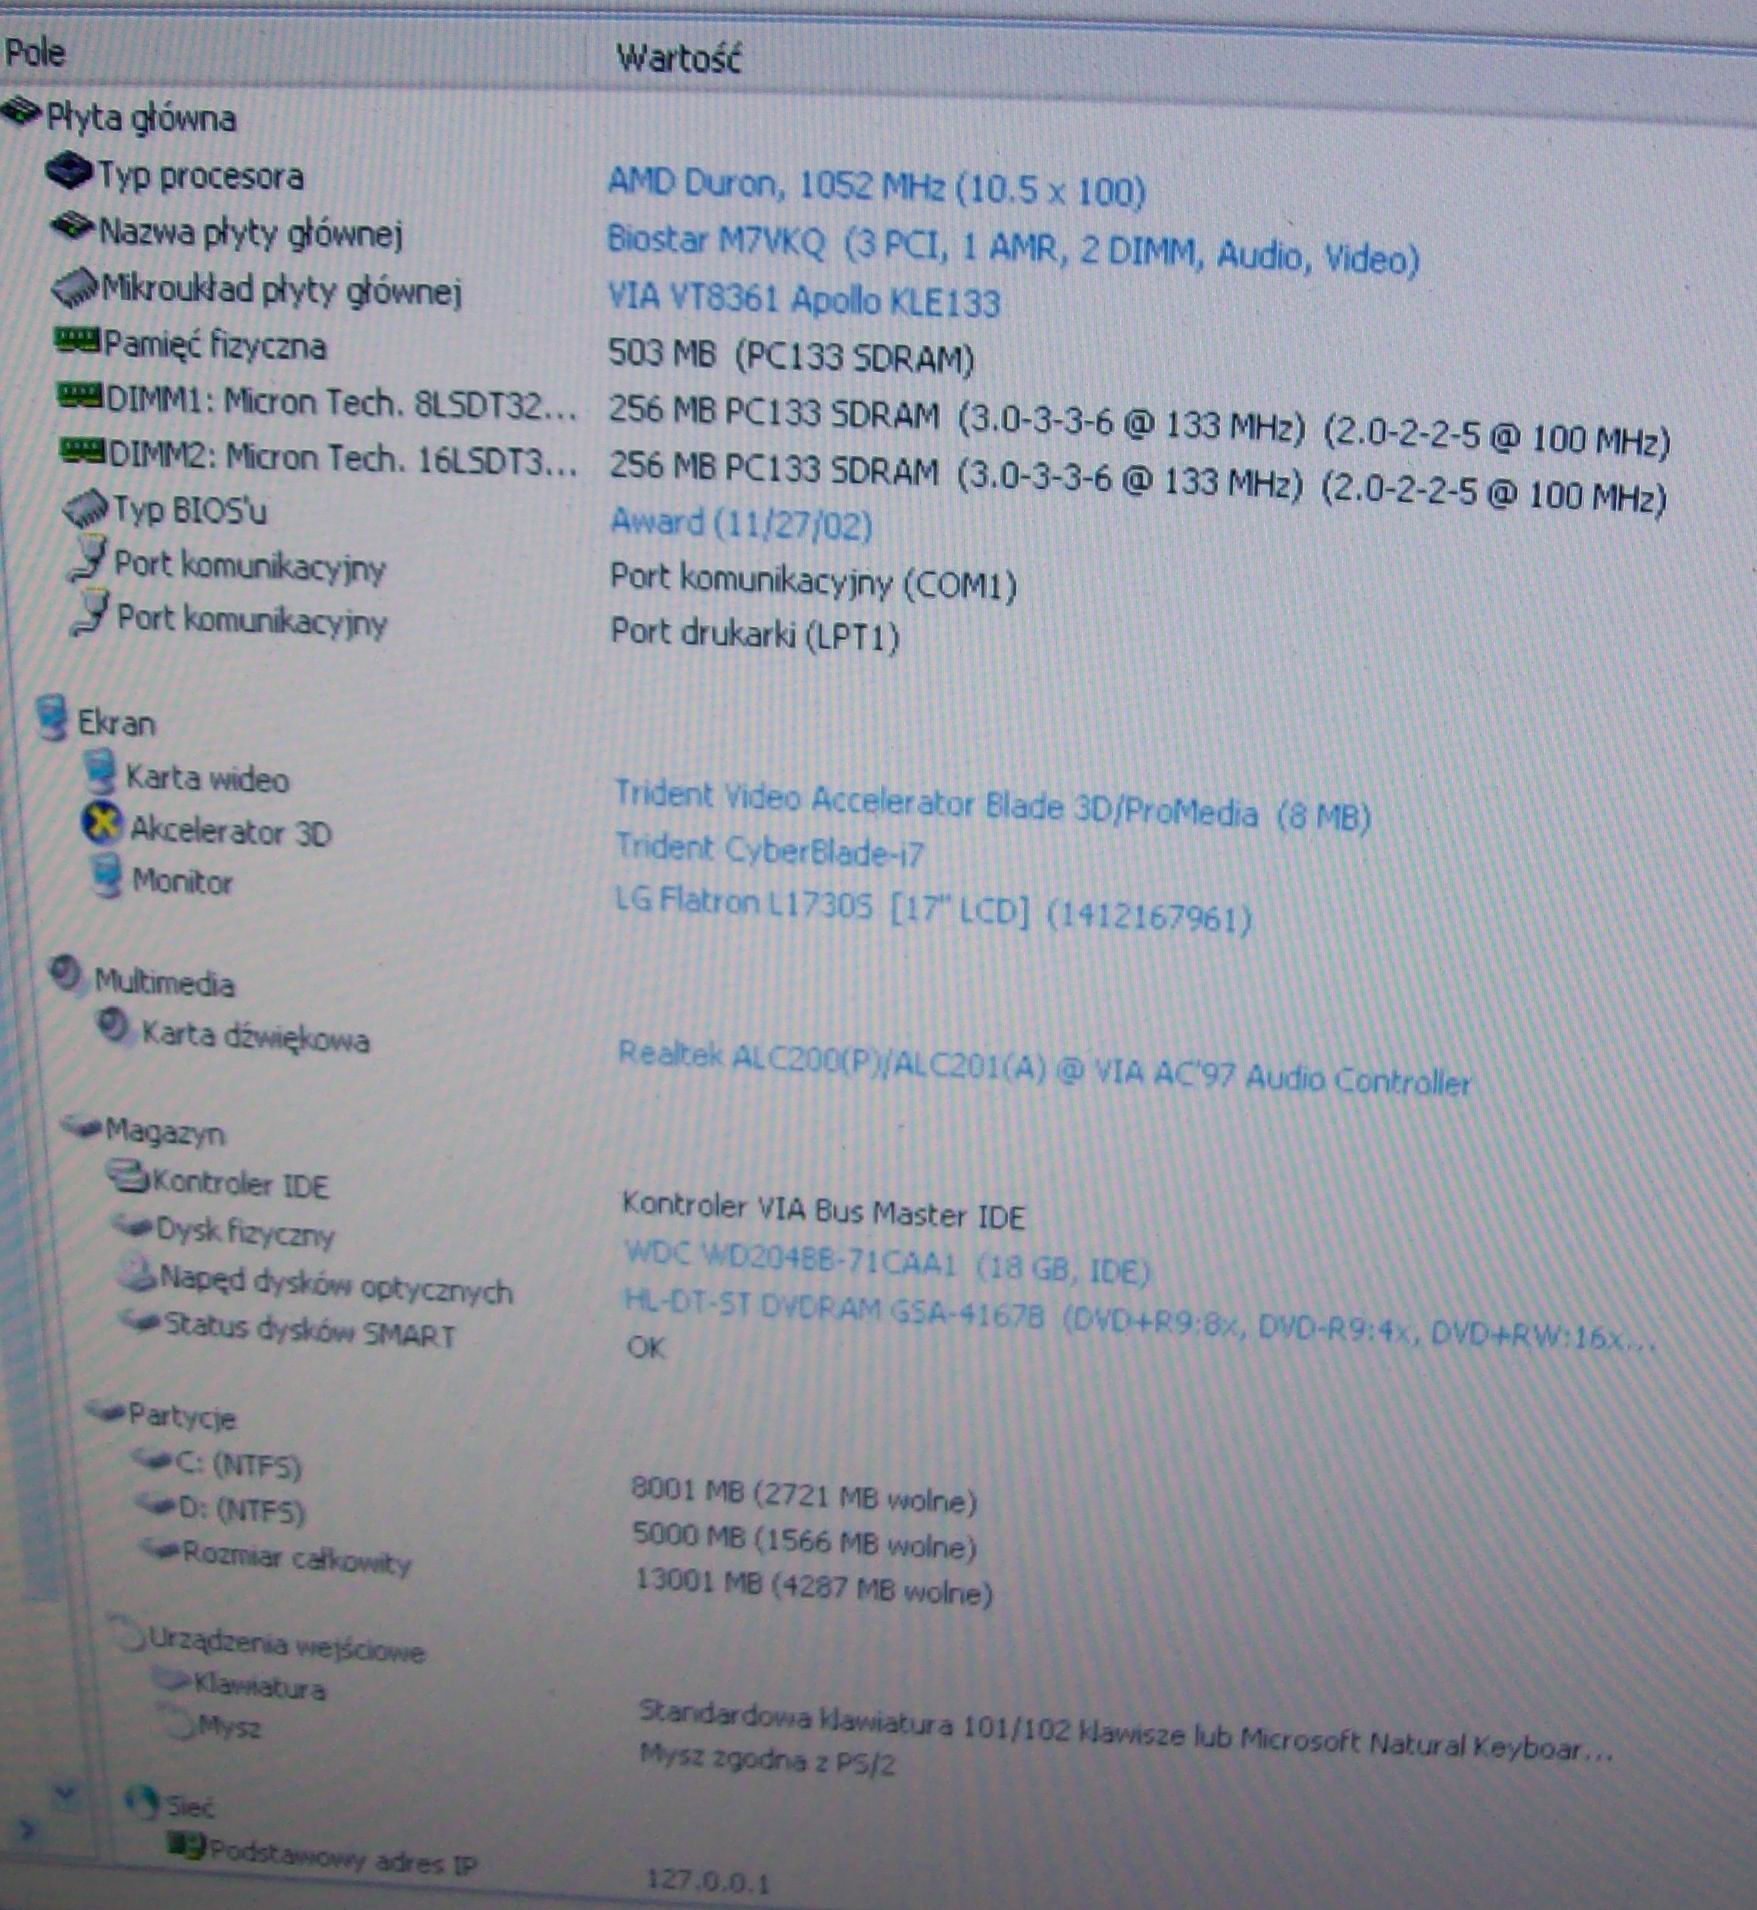Select the 13001 MB (4287 MB wolne) value
1757x1910 pixels.
tap(814, 1586)
